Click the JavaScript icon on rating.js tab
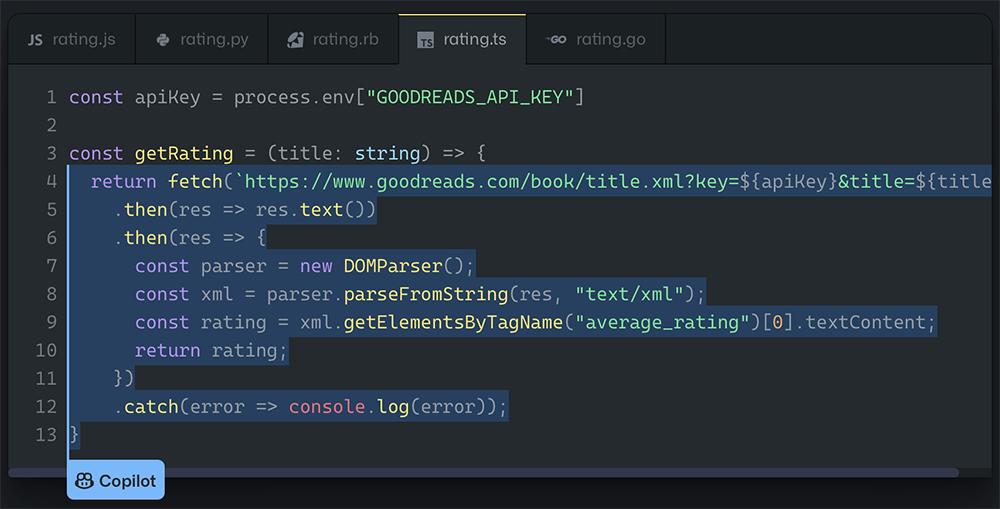 coord(35,40)
